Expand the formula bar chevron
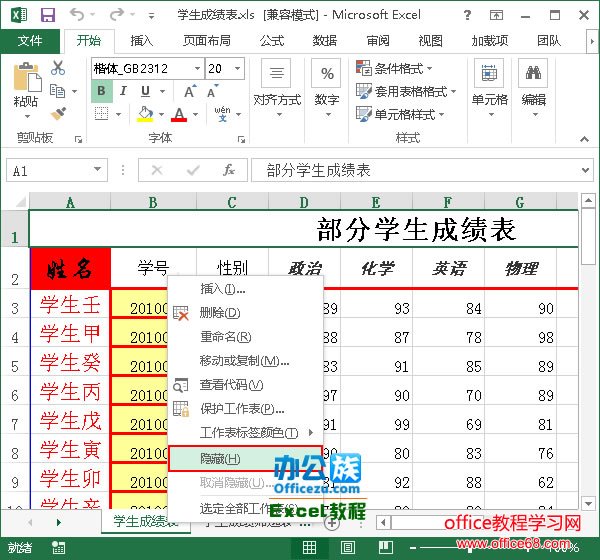 [585, 170]
